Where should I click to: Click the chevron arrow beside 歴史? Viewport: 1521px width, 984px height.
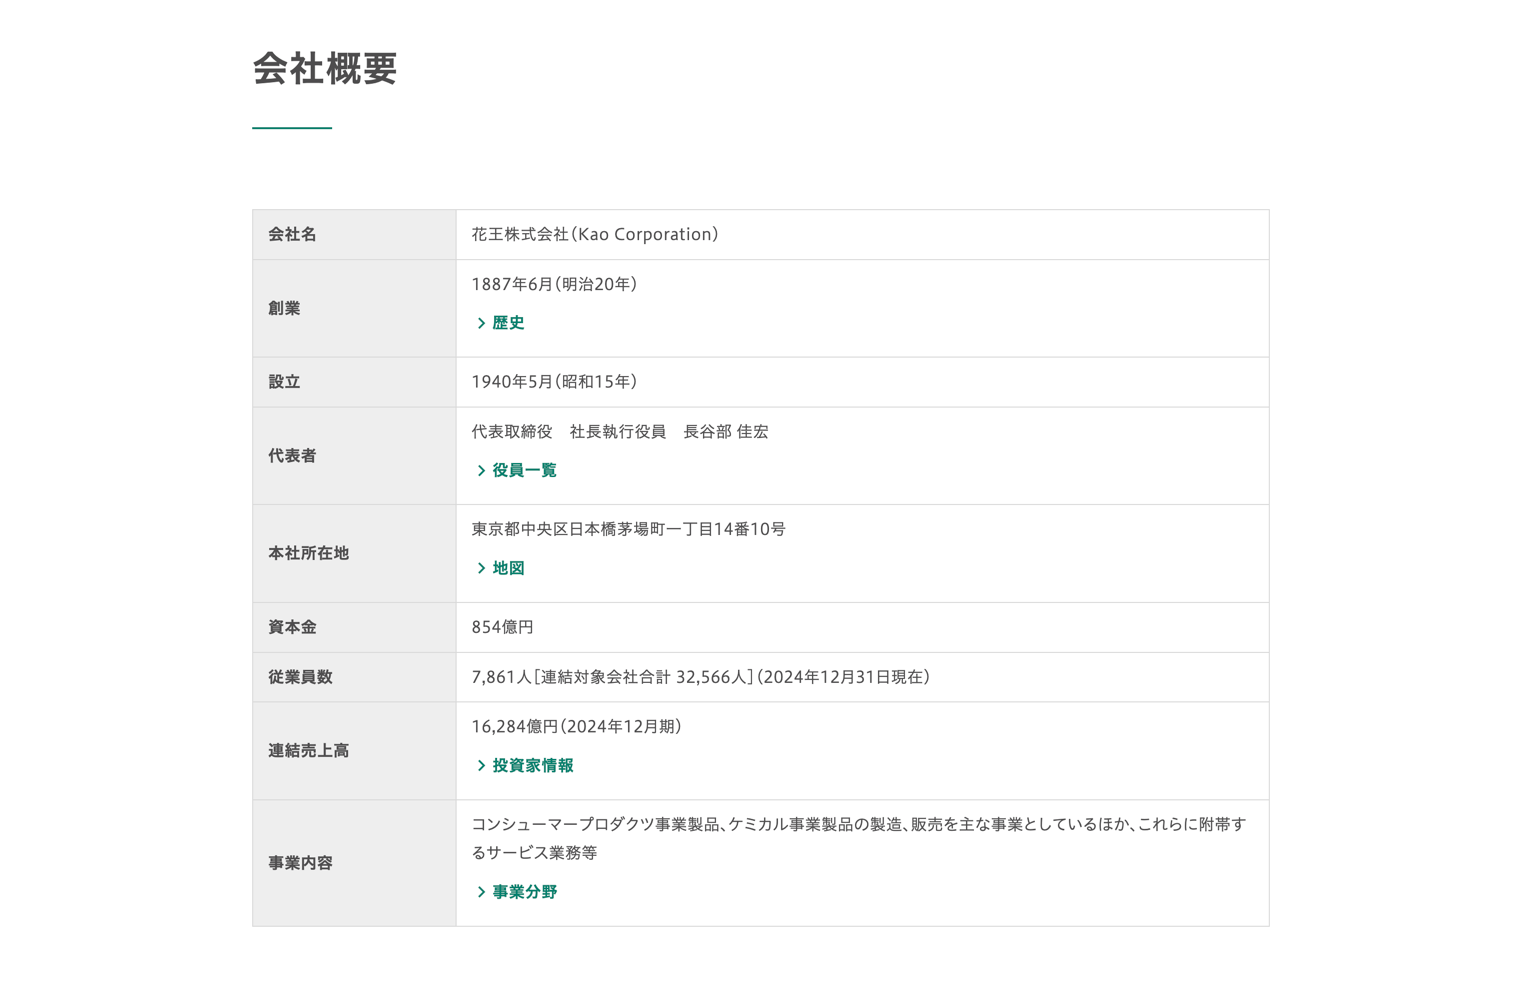tap(481, 323)
